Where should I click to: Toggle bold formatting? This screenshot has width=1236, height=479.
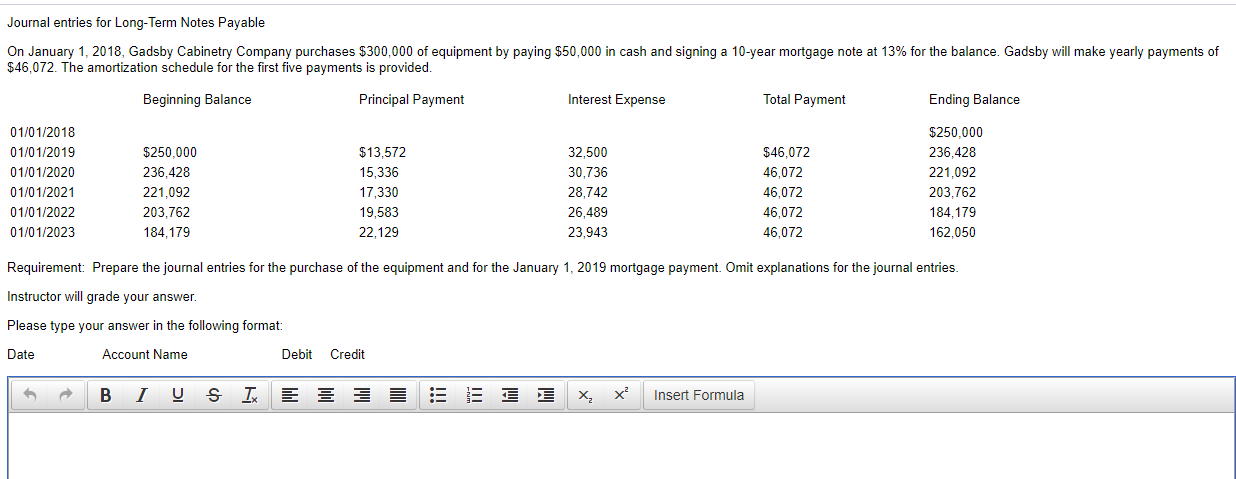[106, 395]
